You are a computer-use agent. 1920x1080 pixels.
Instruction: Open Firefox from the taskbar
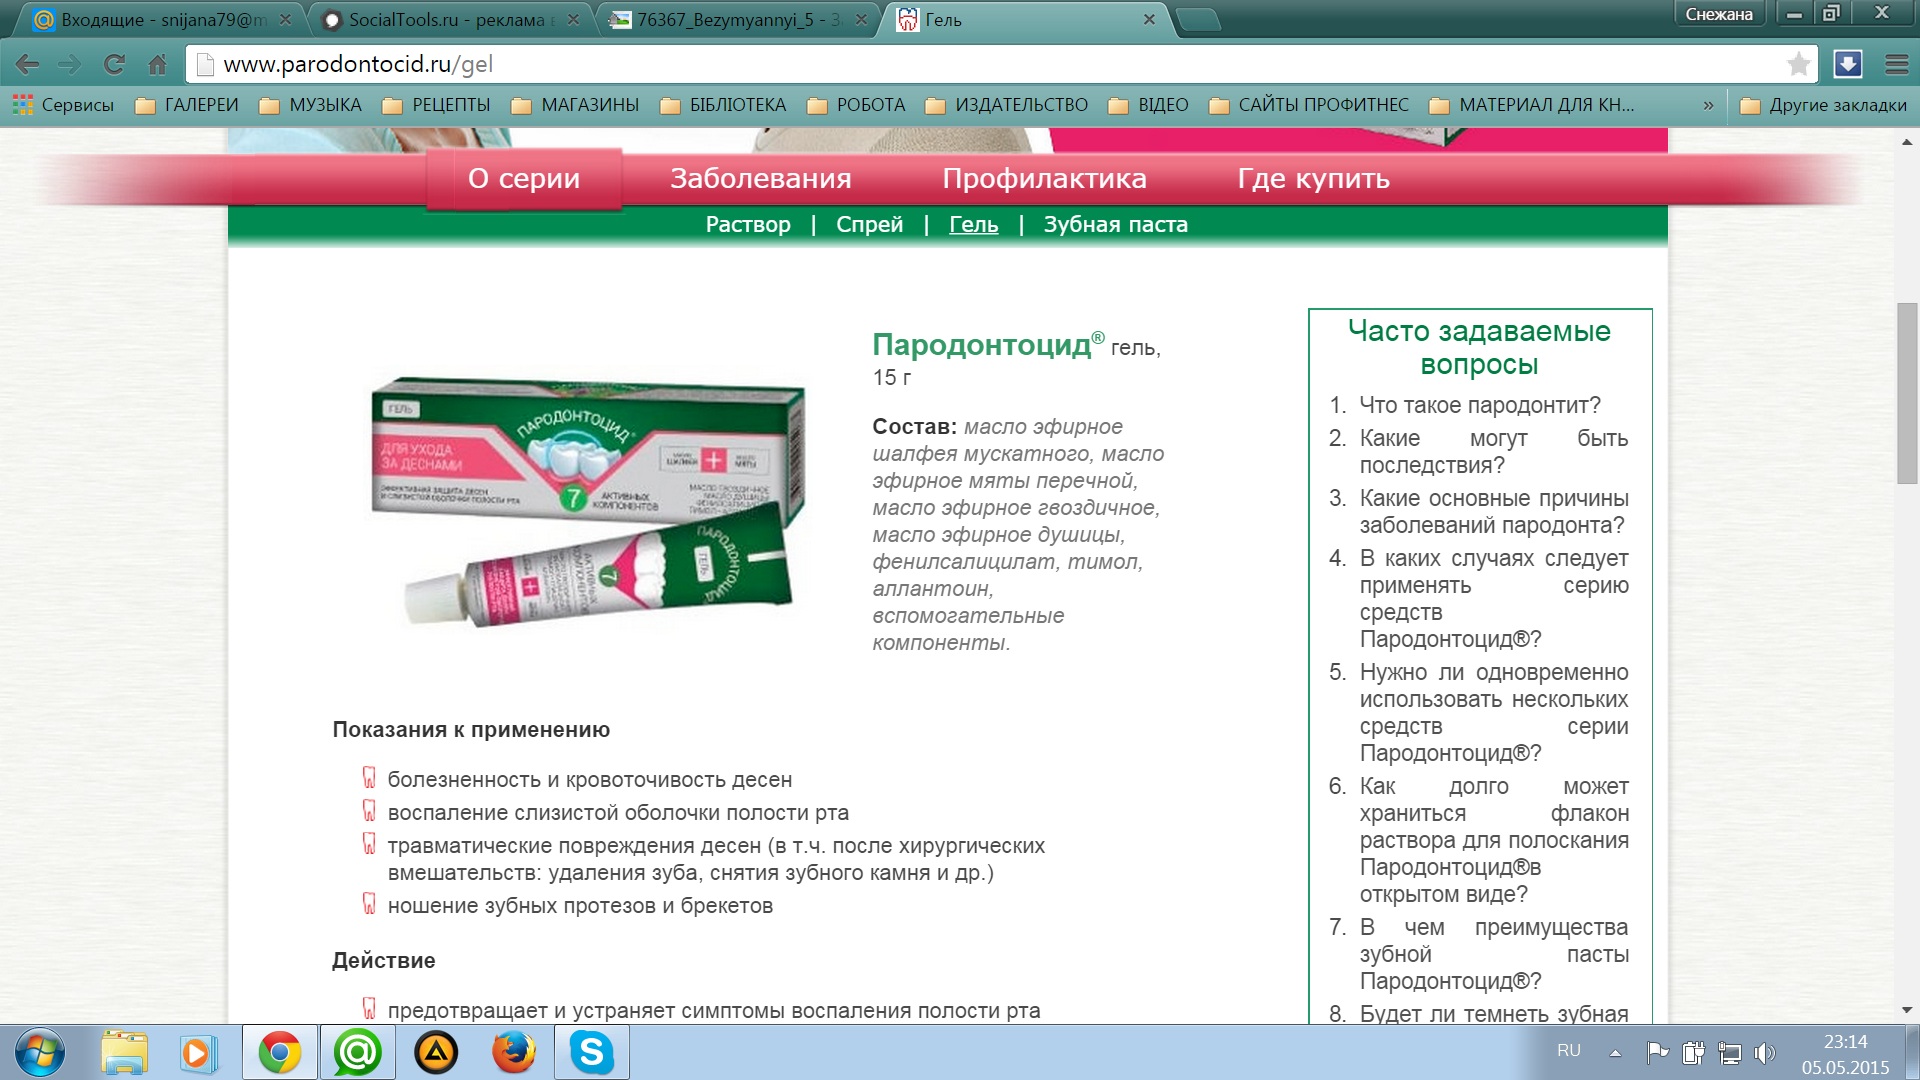click(x=514, y=1053)
